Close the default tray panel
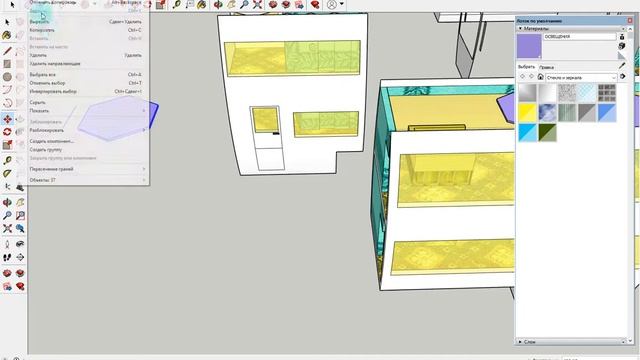This screenshot has width=640, height=360. tap(630, 20)
